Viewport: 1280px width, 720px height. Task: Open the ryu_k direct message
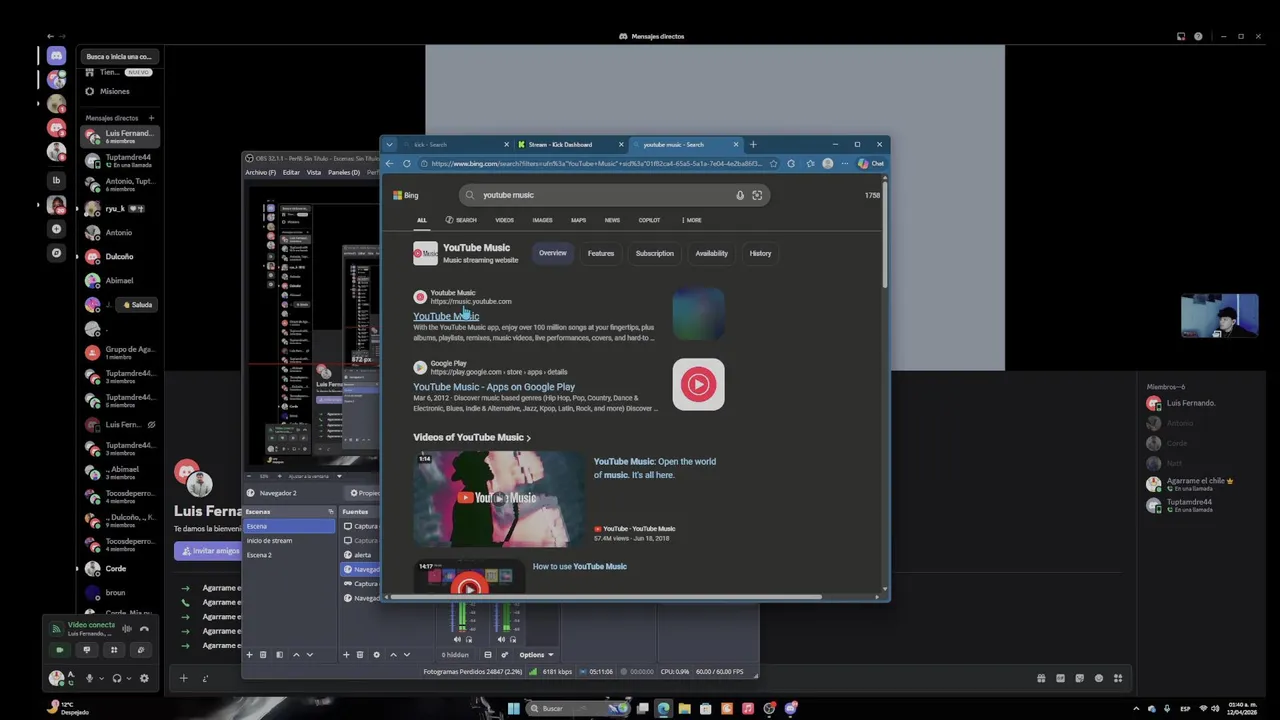click(120, 208)
